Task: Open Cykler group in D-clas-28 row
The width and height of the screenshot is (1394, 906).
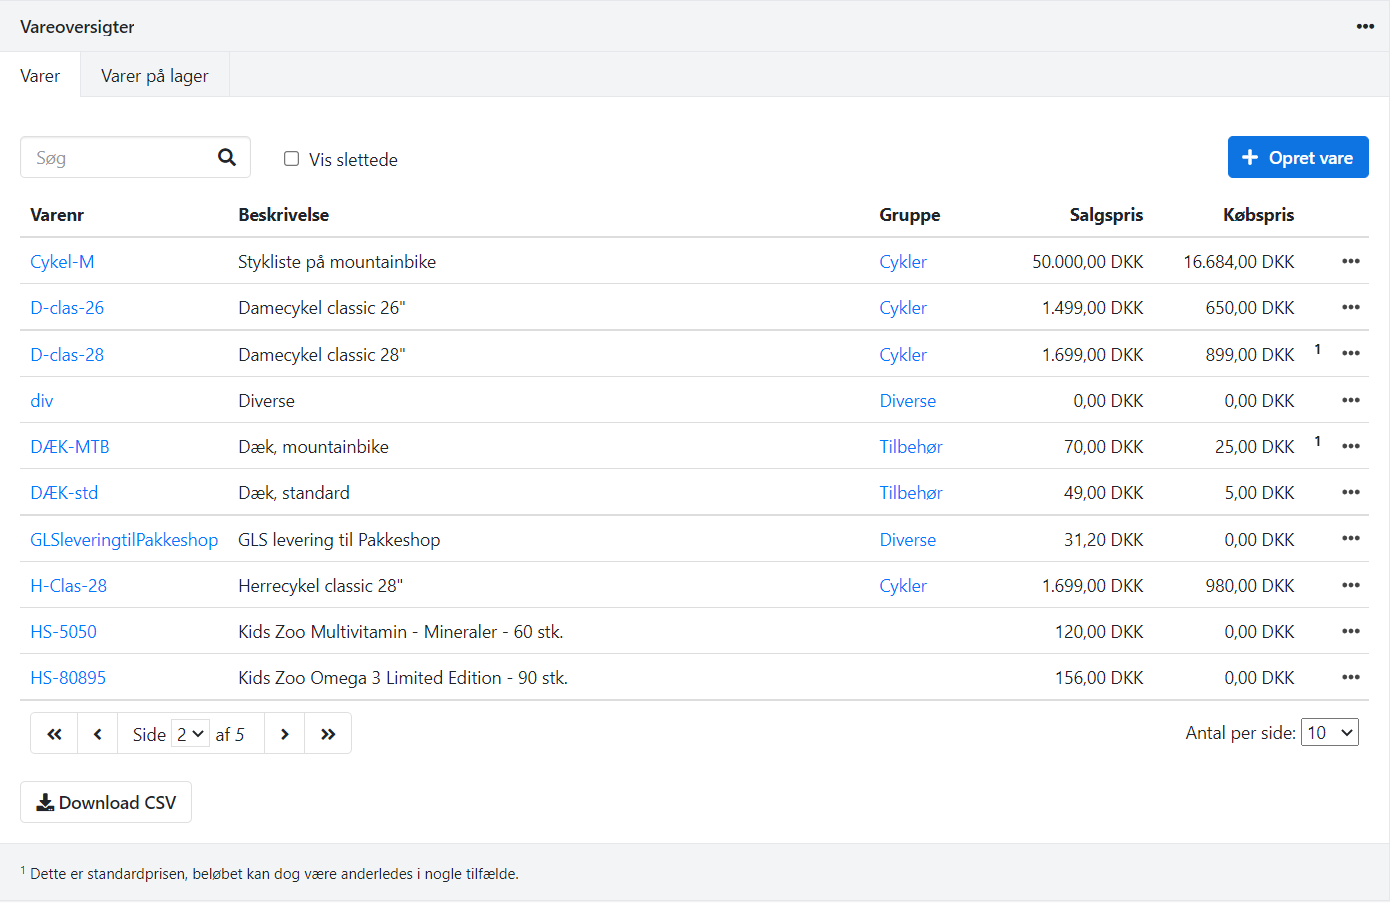Action: tap(903, 355)
